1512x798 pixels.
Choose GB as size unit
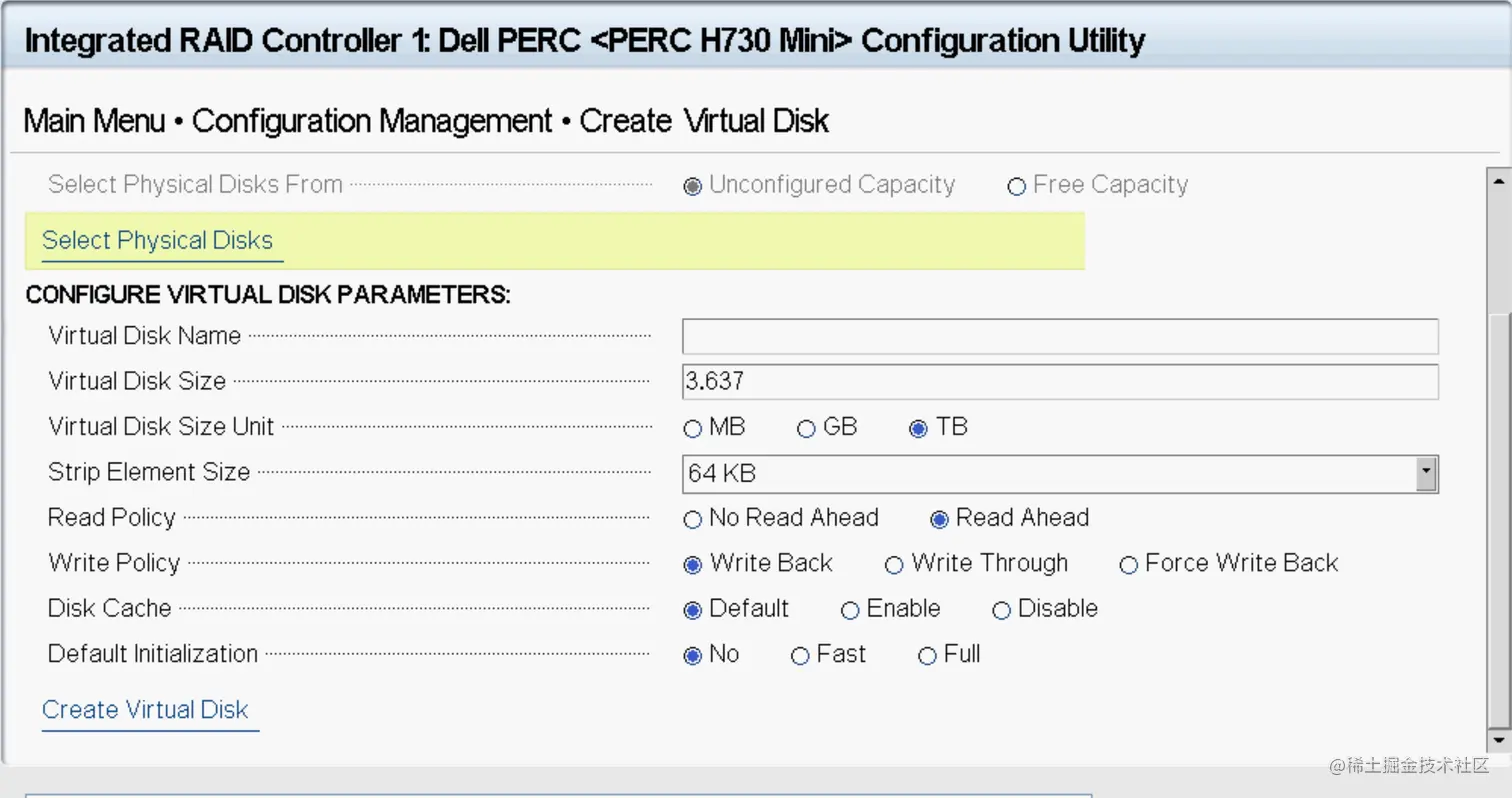[x=806, y=429]
